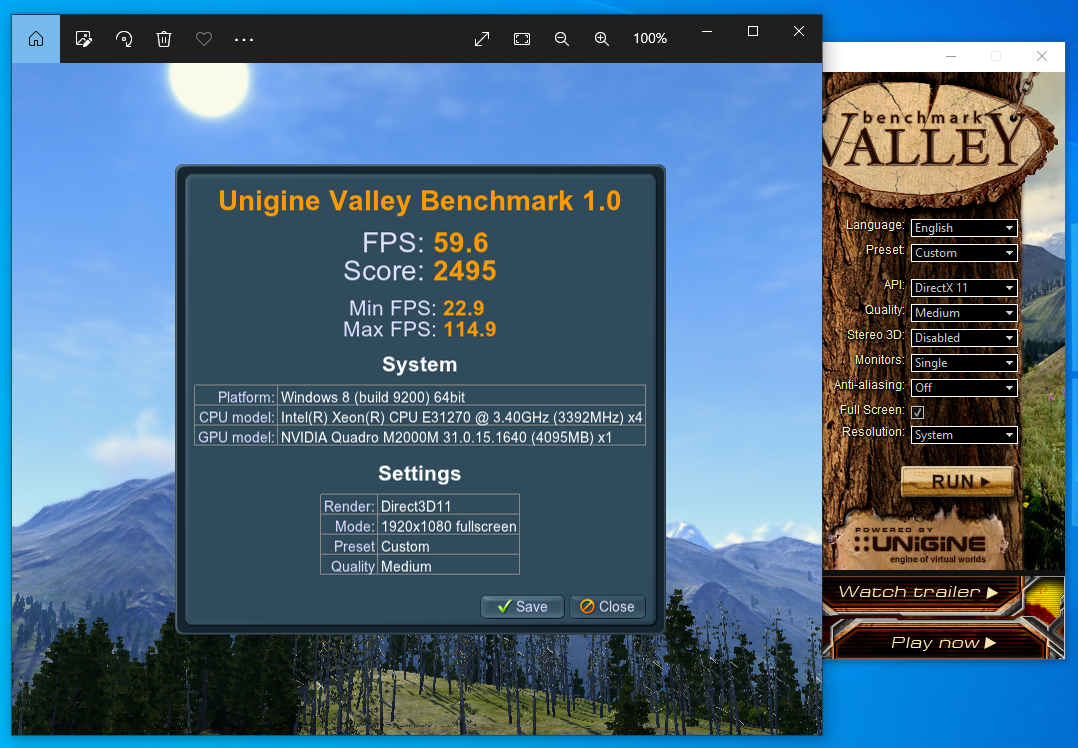Open the Photos home collection icon
Viewport: 1078px width, 748px height.
[x=36, y=39]
